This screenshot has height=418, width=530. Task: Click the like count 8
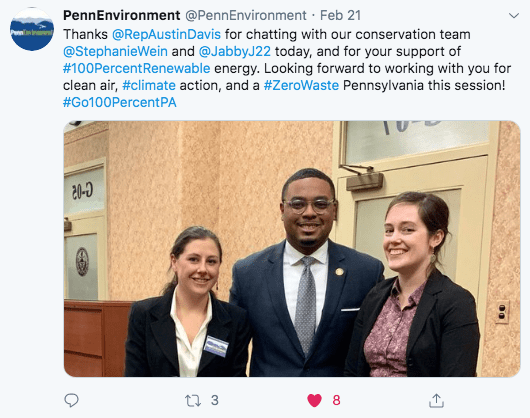tap(336, 400)
